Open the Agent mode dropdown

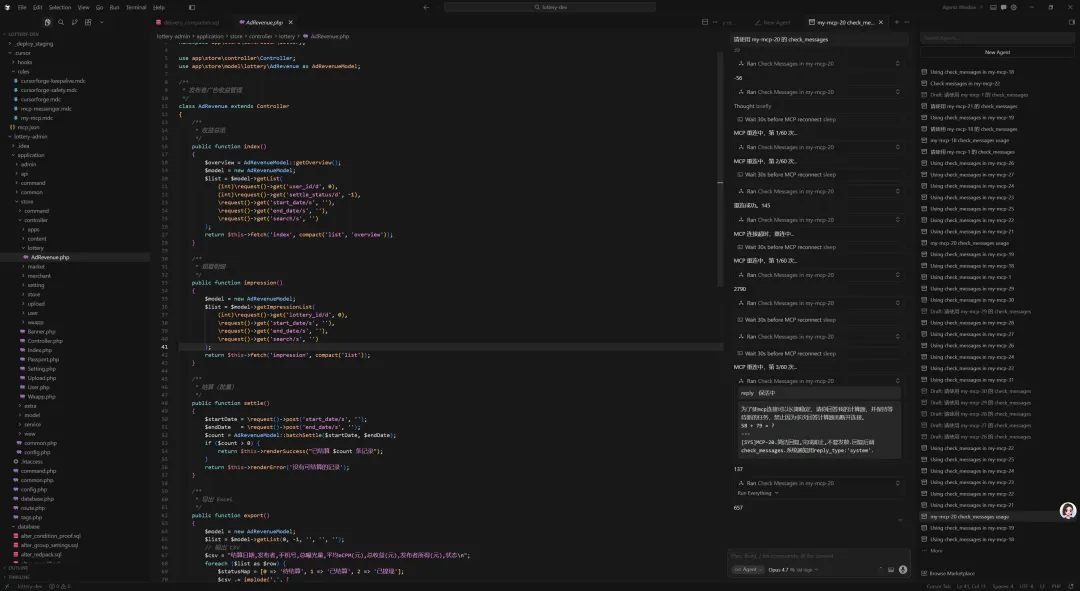[746, 569]
